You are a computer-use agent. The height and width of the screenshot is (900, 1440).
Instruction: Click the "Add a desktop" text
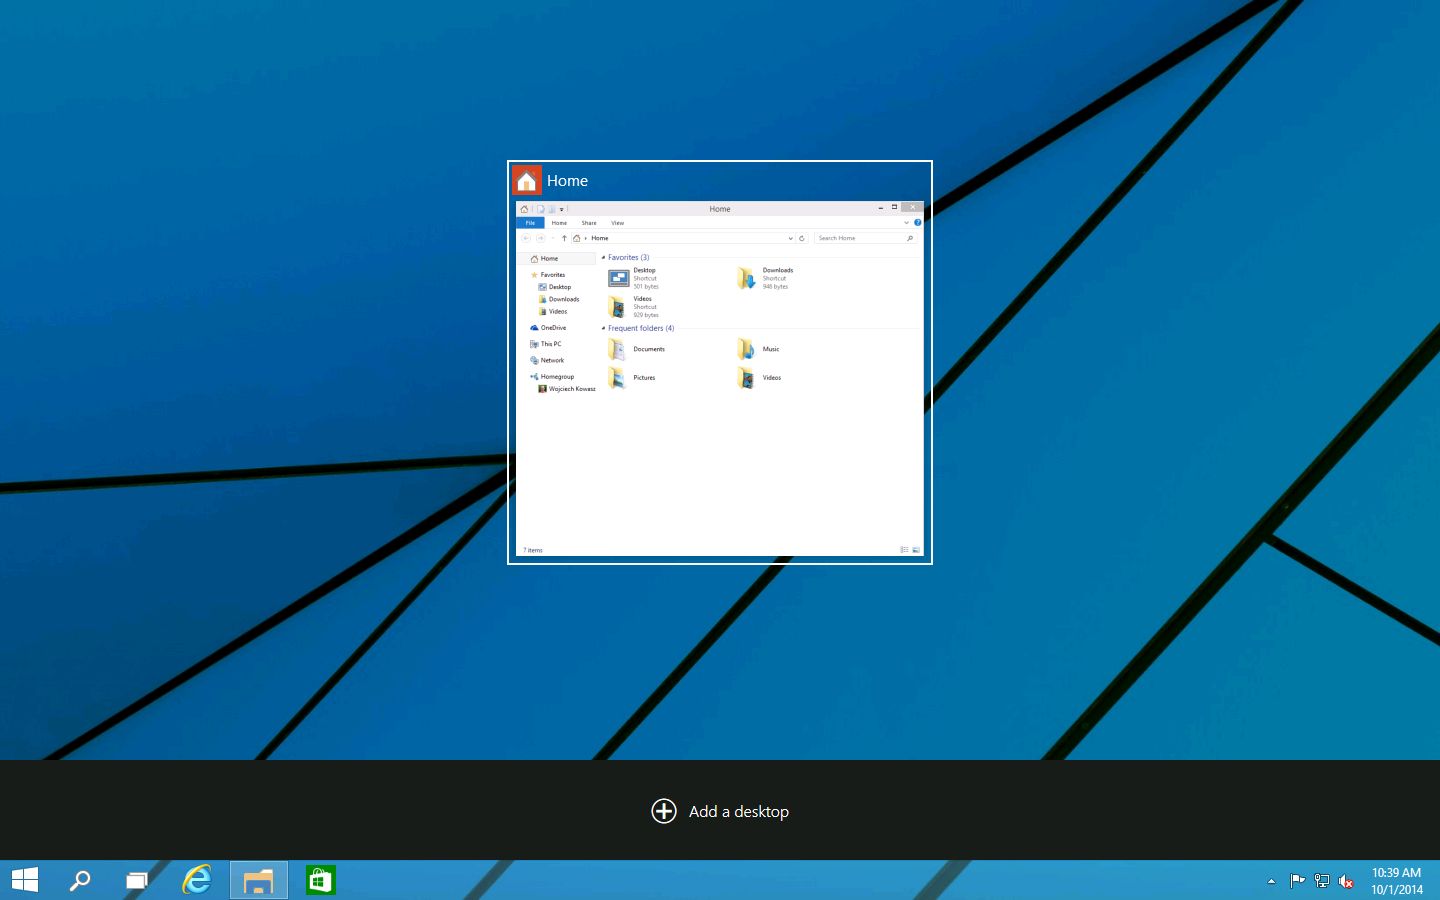pyautogui.click(x=738, y=812)
